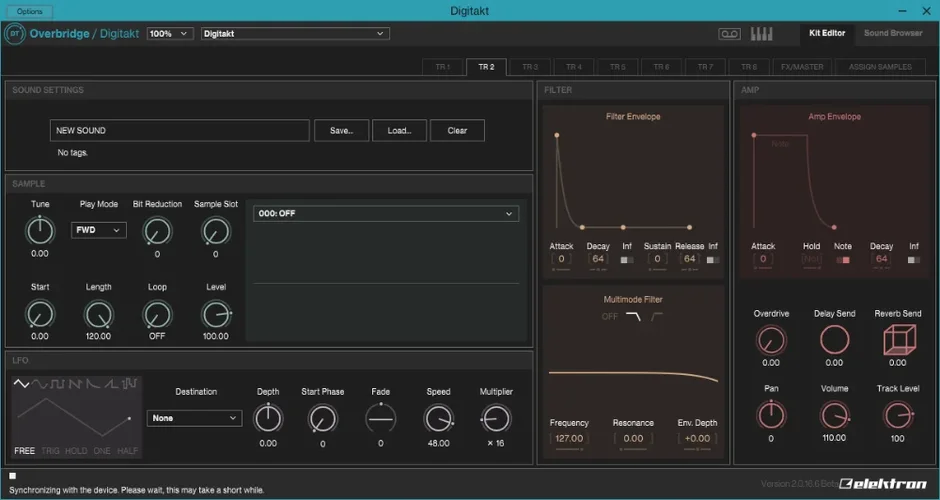Screen dimensions: 940x500
Task: Open the Digitakt device dropdown
Action: click(x=295, y=34)
